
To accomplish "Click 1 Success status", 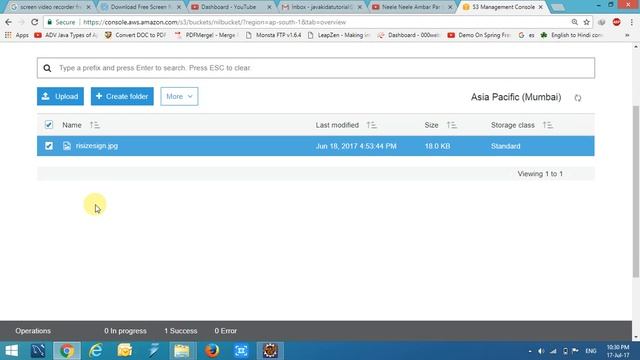I will point(181,331).
